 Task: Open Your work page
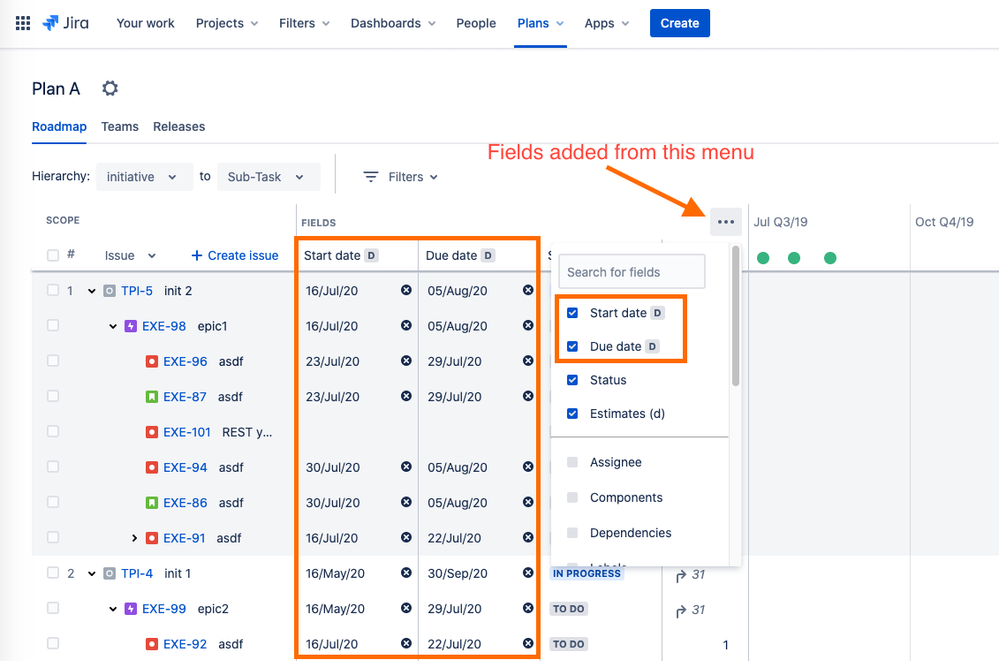click(145, 24)
